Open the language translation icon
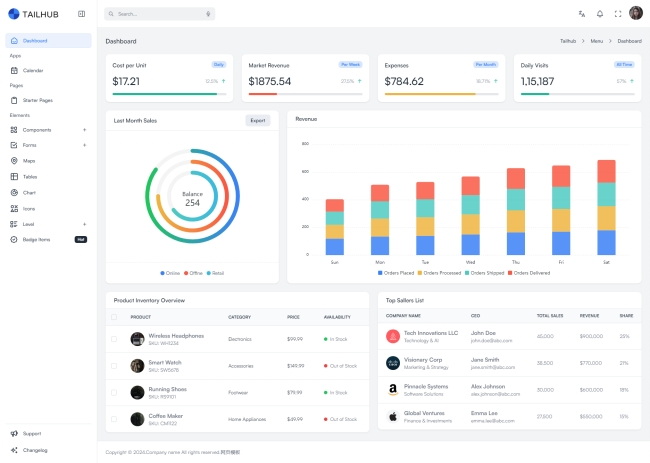Viewport: 650px width, 463px height. click(x=582, y=14)
